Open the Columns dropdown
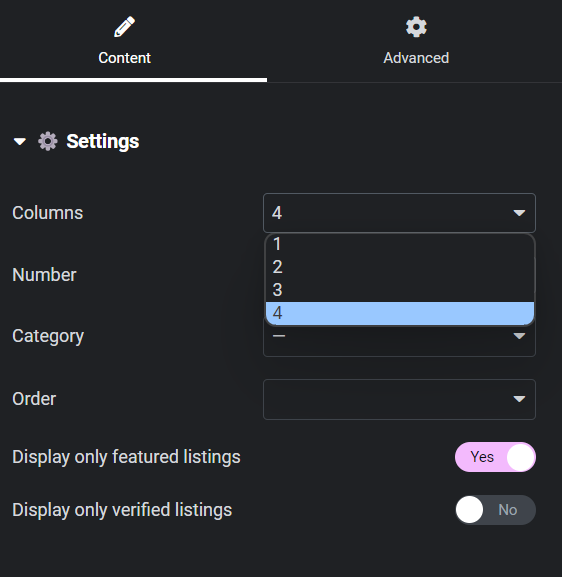562x577 pixels. pos(399,213)
